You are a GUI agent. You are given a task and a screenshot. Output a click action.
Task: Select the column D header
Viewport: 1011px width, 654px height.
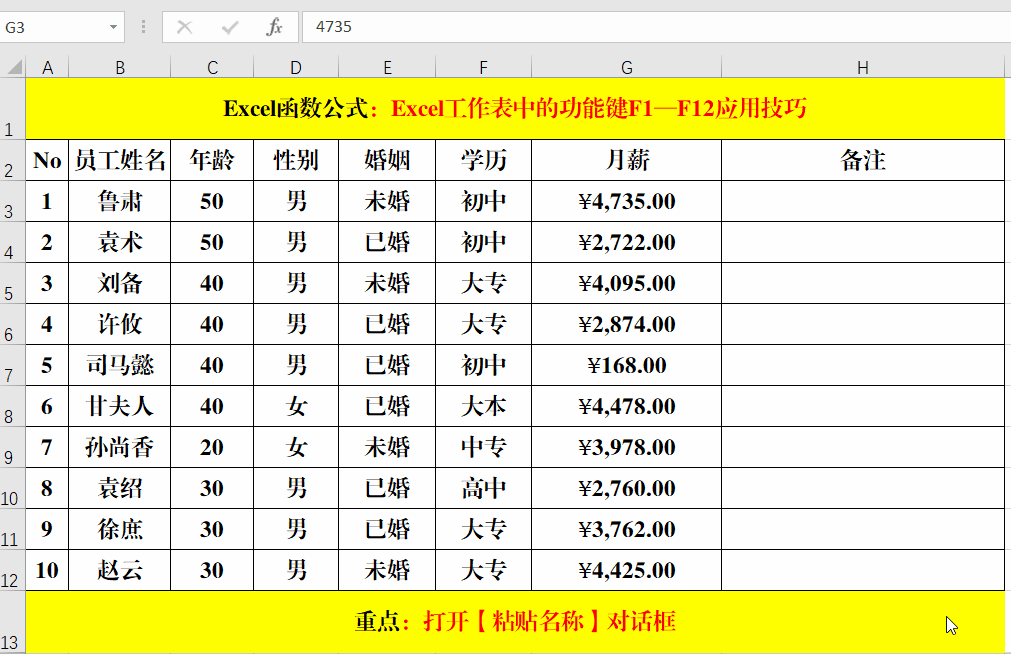pos(296,67)
